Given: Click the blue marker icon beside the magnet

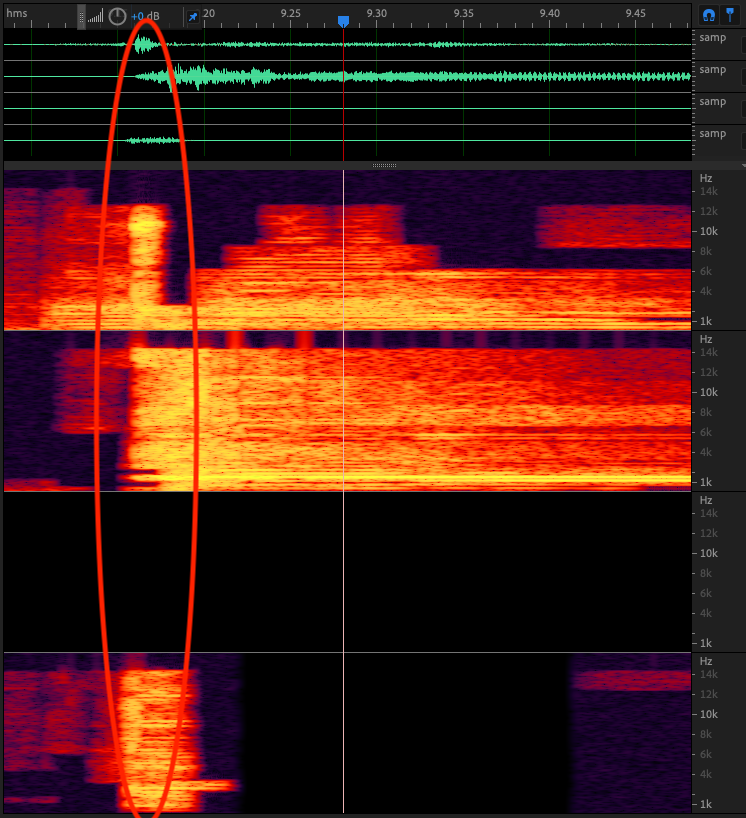Looking at the screenshot, I should pos(731,15).
